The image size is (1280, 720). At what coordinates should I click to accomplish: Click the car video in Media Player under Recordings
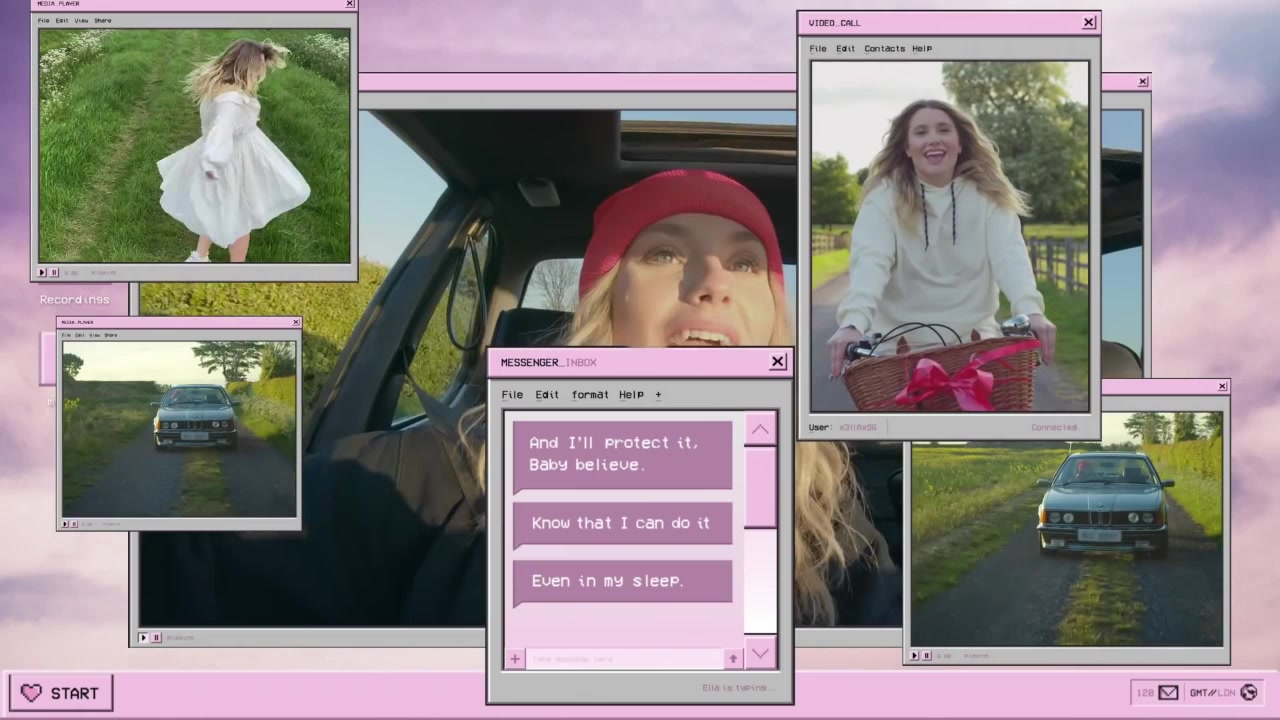(x=179, y=429)
